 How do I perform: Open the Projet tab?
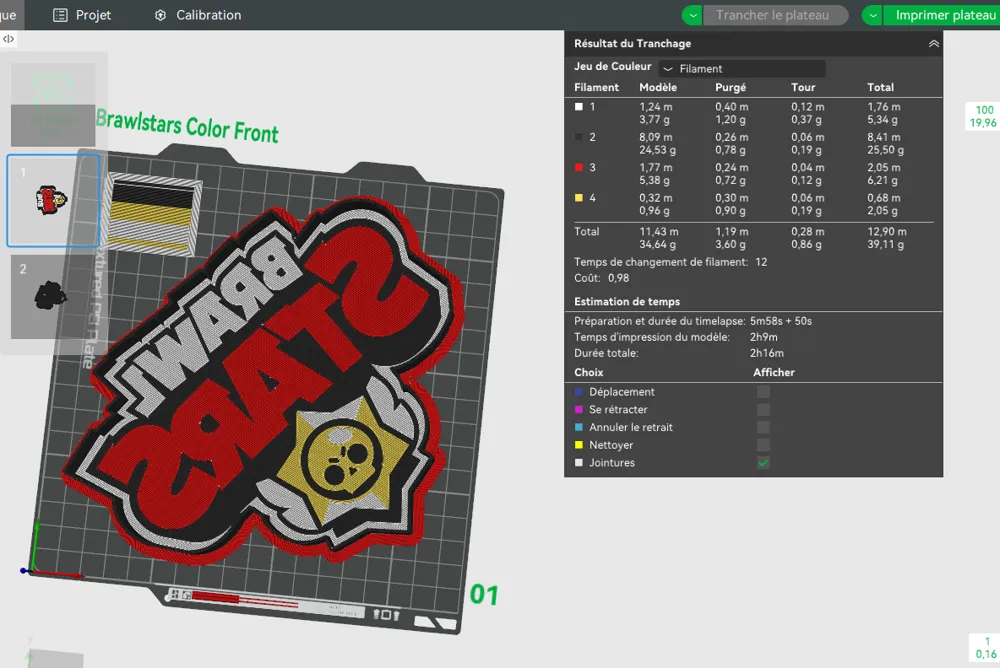[x=82, y=15]
